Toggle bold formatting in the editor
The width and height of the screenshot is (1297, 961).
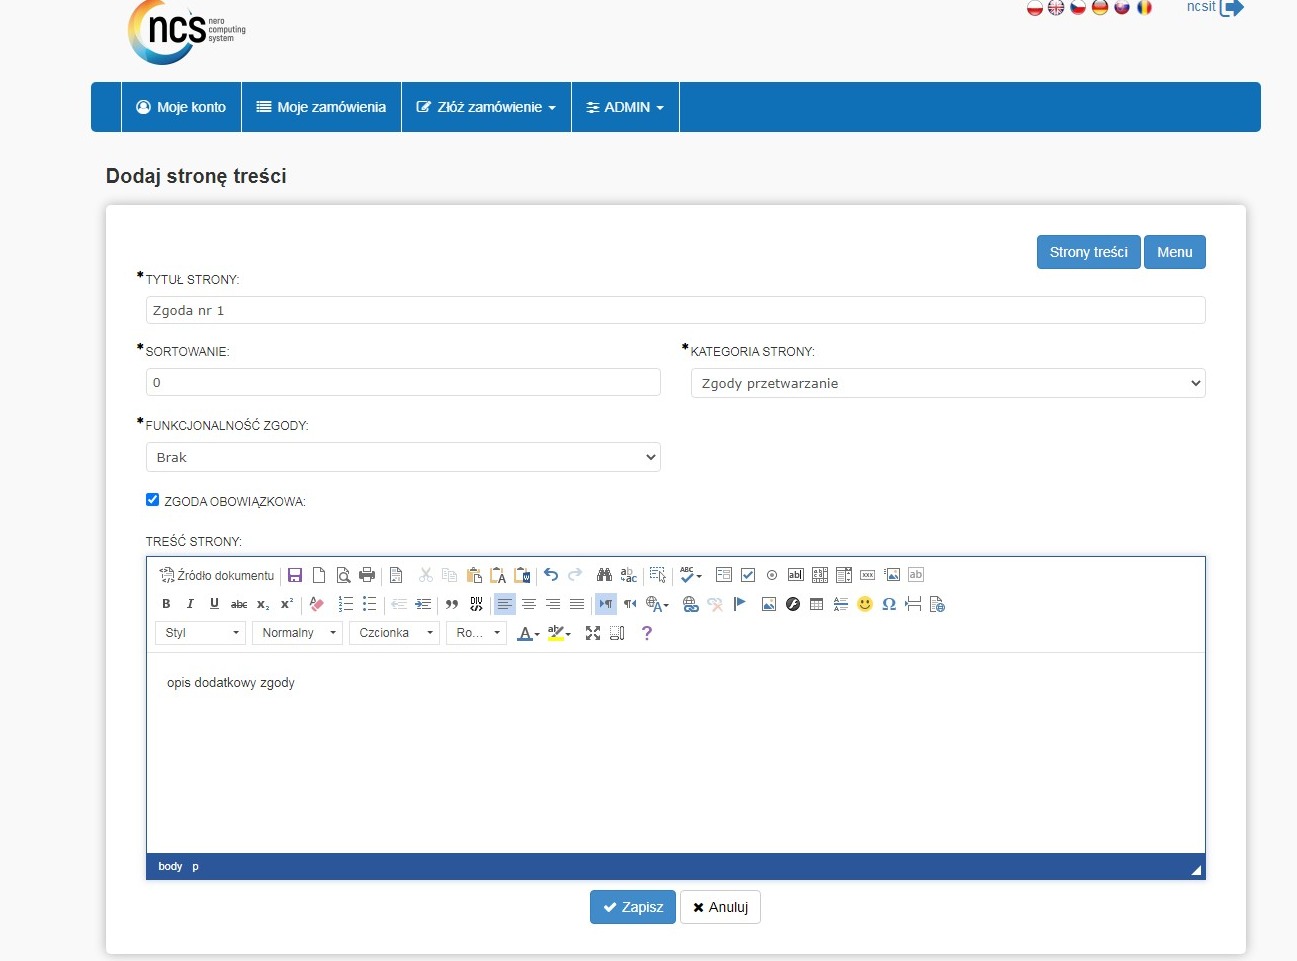click(x=166, y=604)
